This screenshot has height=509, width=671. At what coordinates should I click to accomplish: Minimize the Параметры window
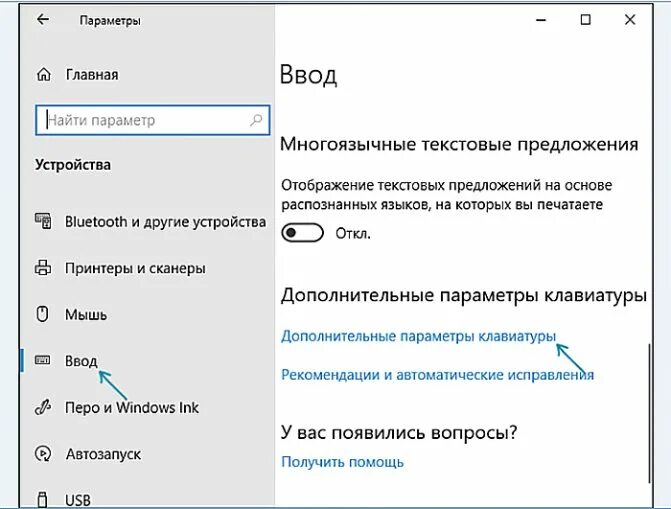click(x=541, y=20)
